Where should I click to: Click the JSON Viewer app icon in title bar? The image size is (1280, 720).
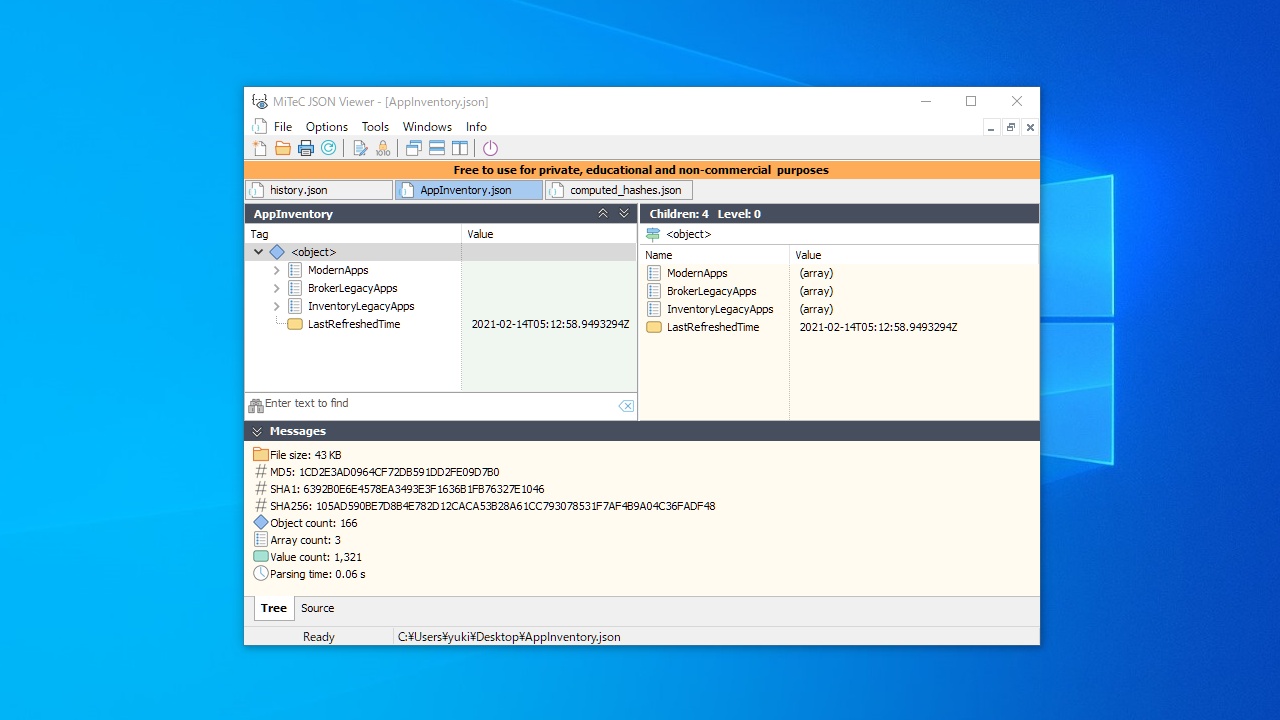tap(260, 101)
